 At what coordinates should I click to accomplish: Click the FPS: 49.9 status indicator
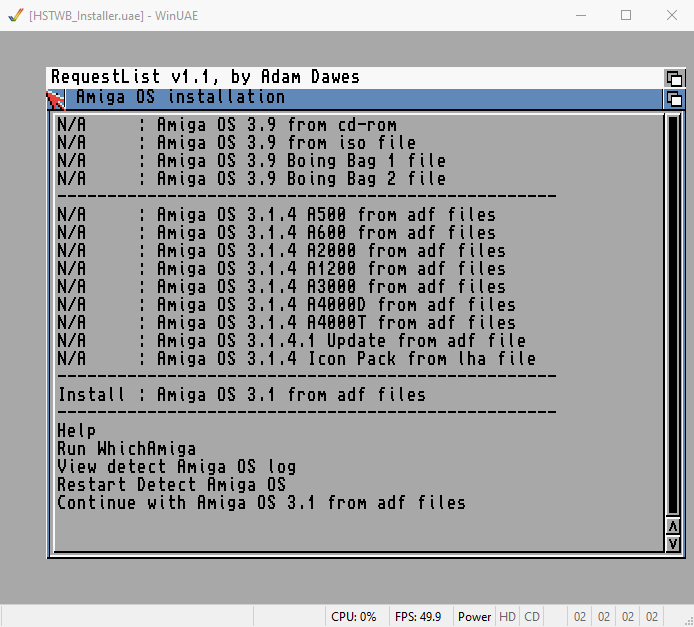tap(418, 617)
